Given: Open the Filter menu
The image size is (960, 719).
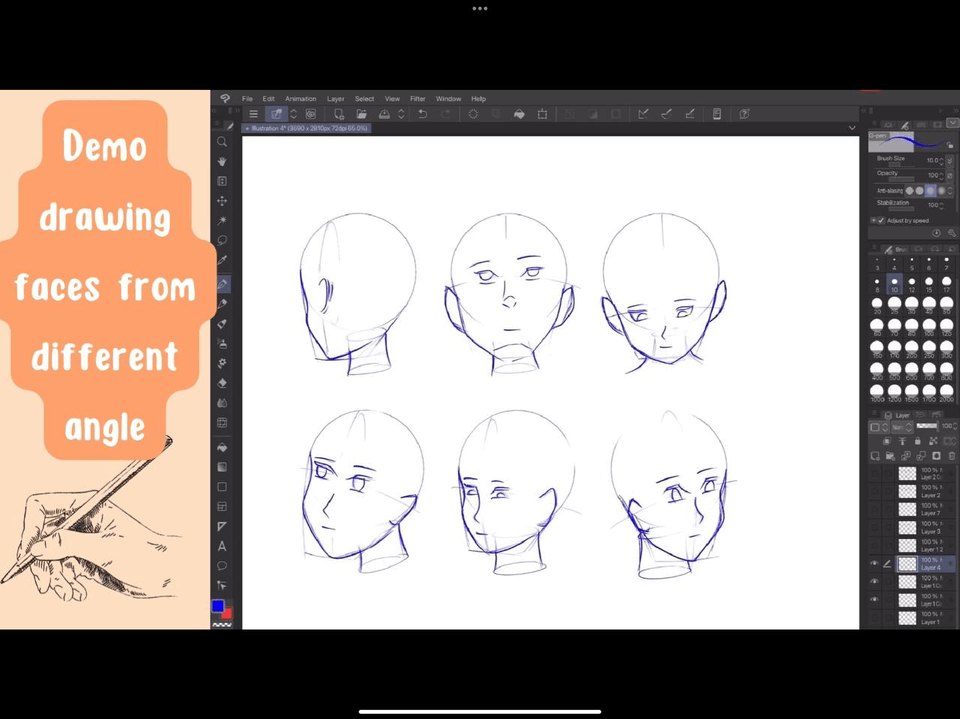Looking at the screenshot, I should coord(418,98).
